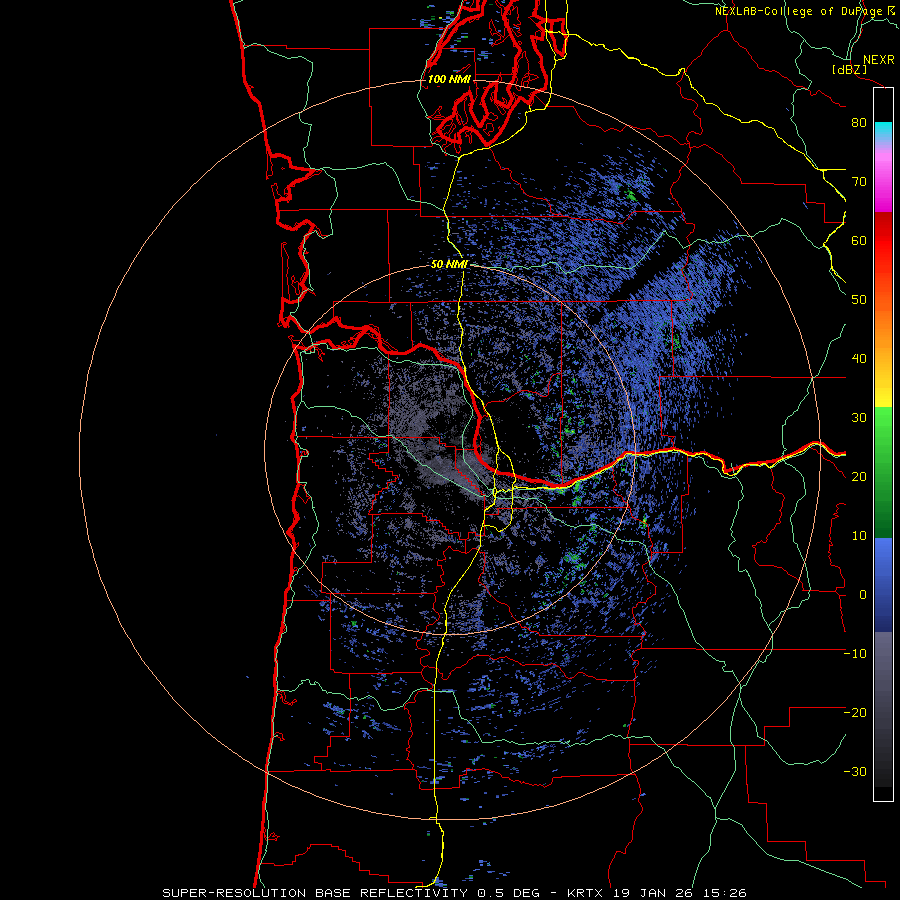Click the 80 value on dBZ scale
Viewport: 900px width, 900px height.
click(859, 122)
